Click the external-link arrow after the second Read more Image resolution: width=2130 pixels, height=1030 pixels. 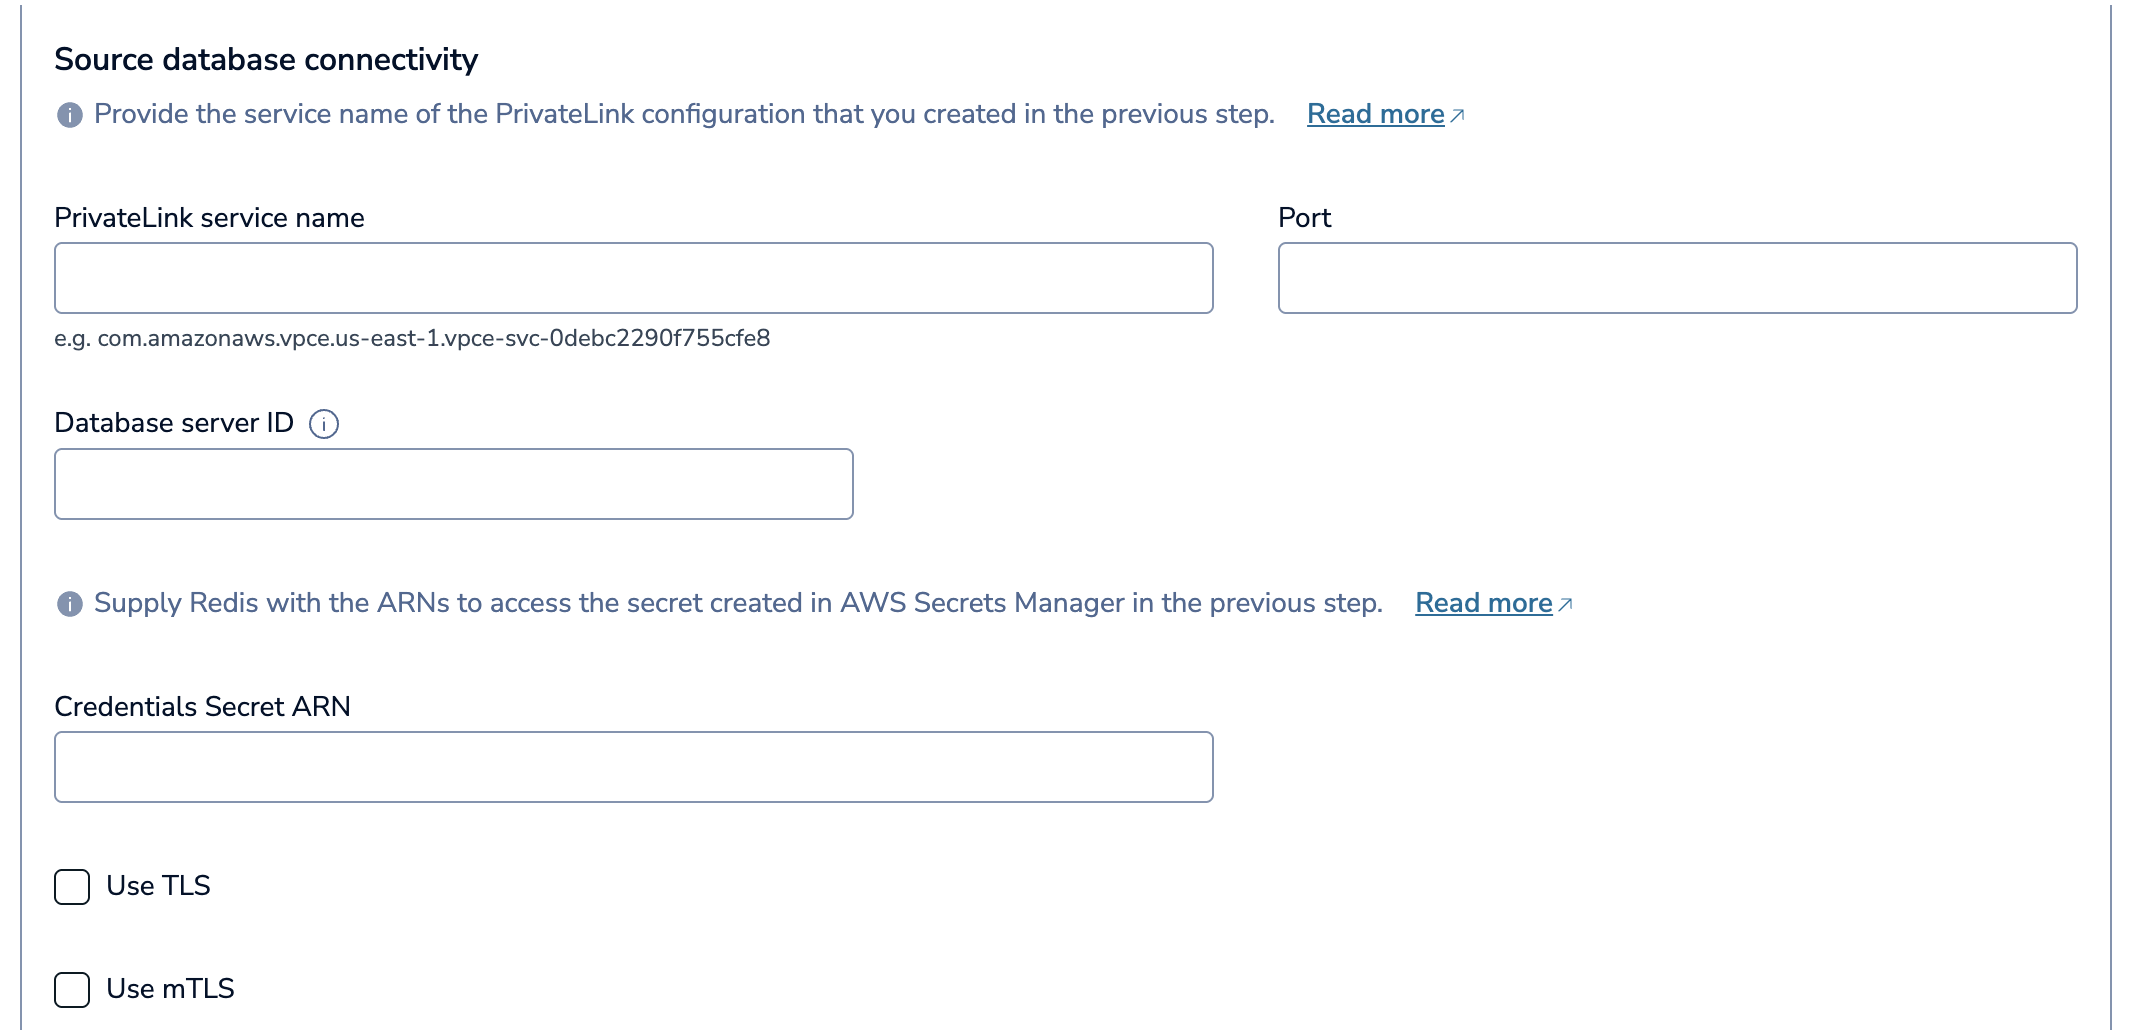click(x=1565, y=604)
